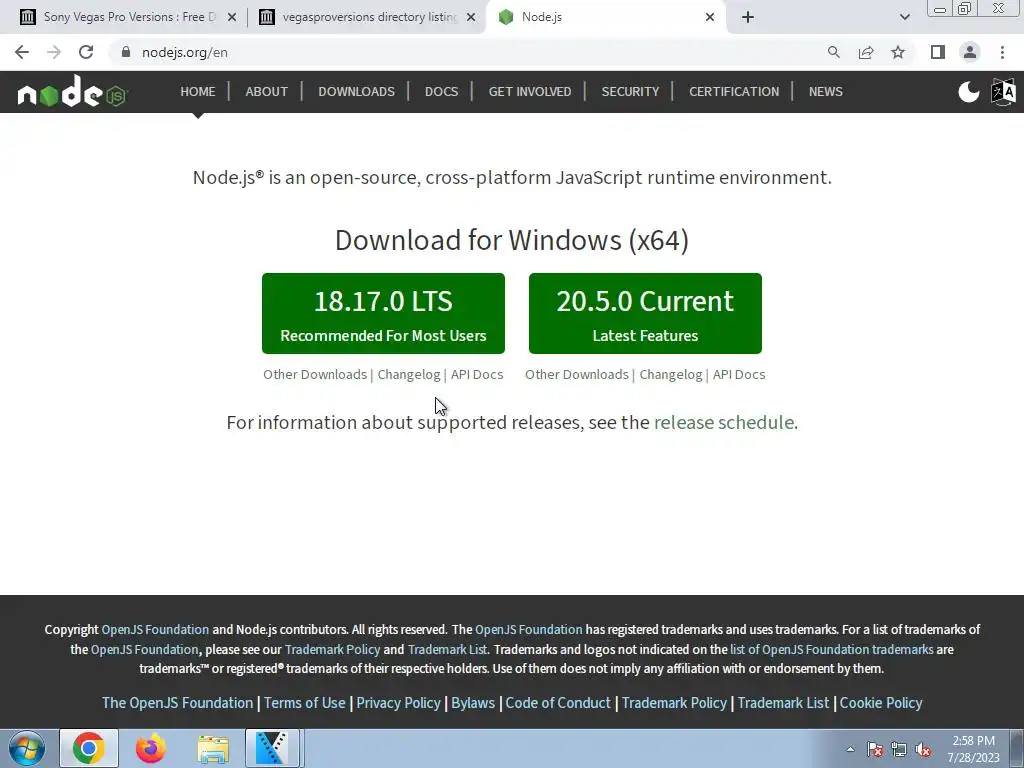This screenshot has width=1024, height=768.
Task: Select the Node.js browser tab
Action: pos(606,17)
